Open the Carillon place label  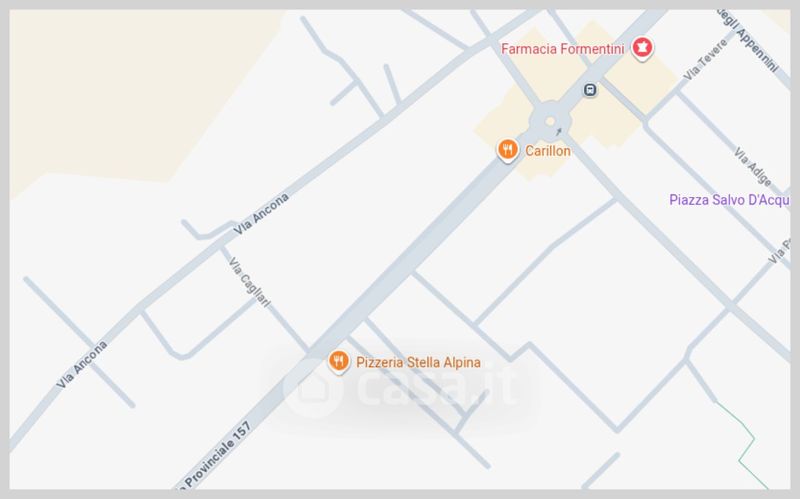548,151
